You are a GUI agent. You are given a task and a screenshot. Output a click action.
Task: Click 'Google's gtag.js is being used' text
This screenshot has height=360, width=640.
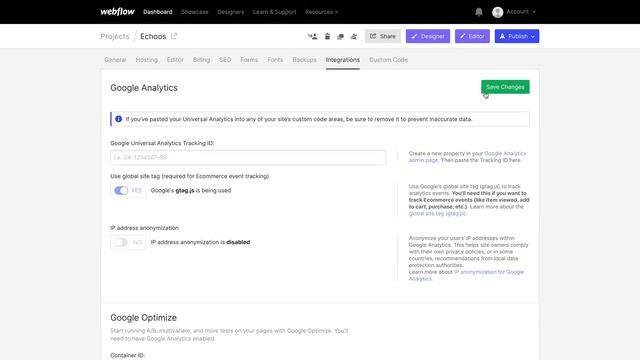click(x=191, y=191)
